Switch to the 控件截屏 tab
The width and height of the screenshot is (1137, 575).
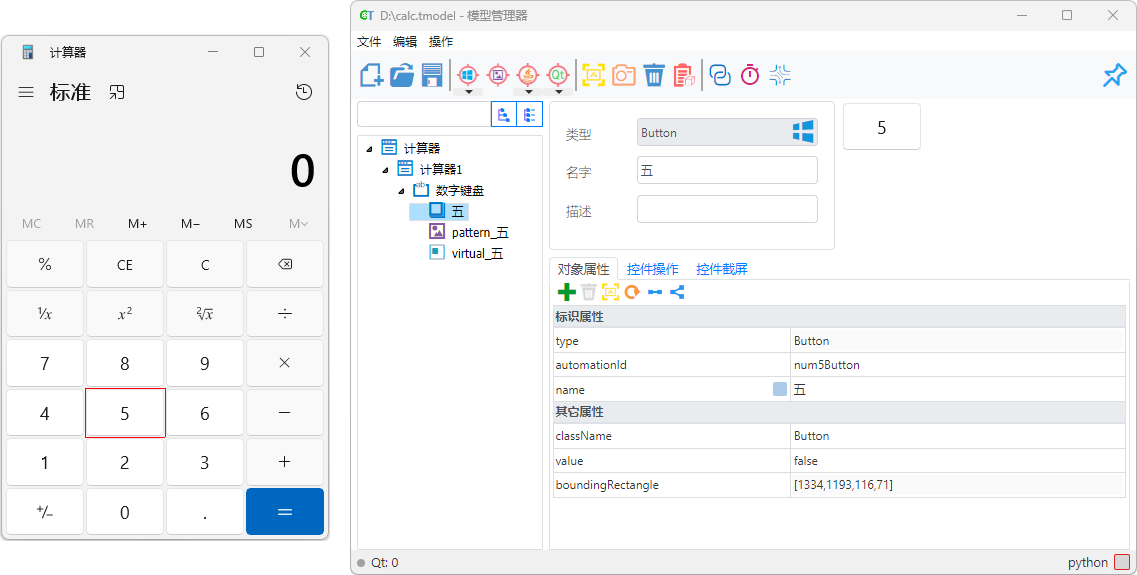pyautogui.click(x=722, y=269)
